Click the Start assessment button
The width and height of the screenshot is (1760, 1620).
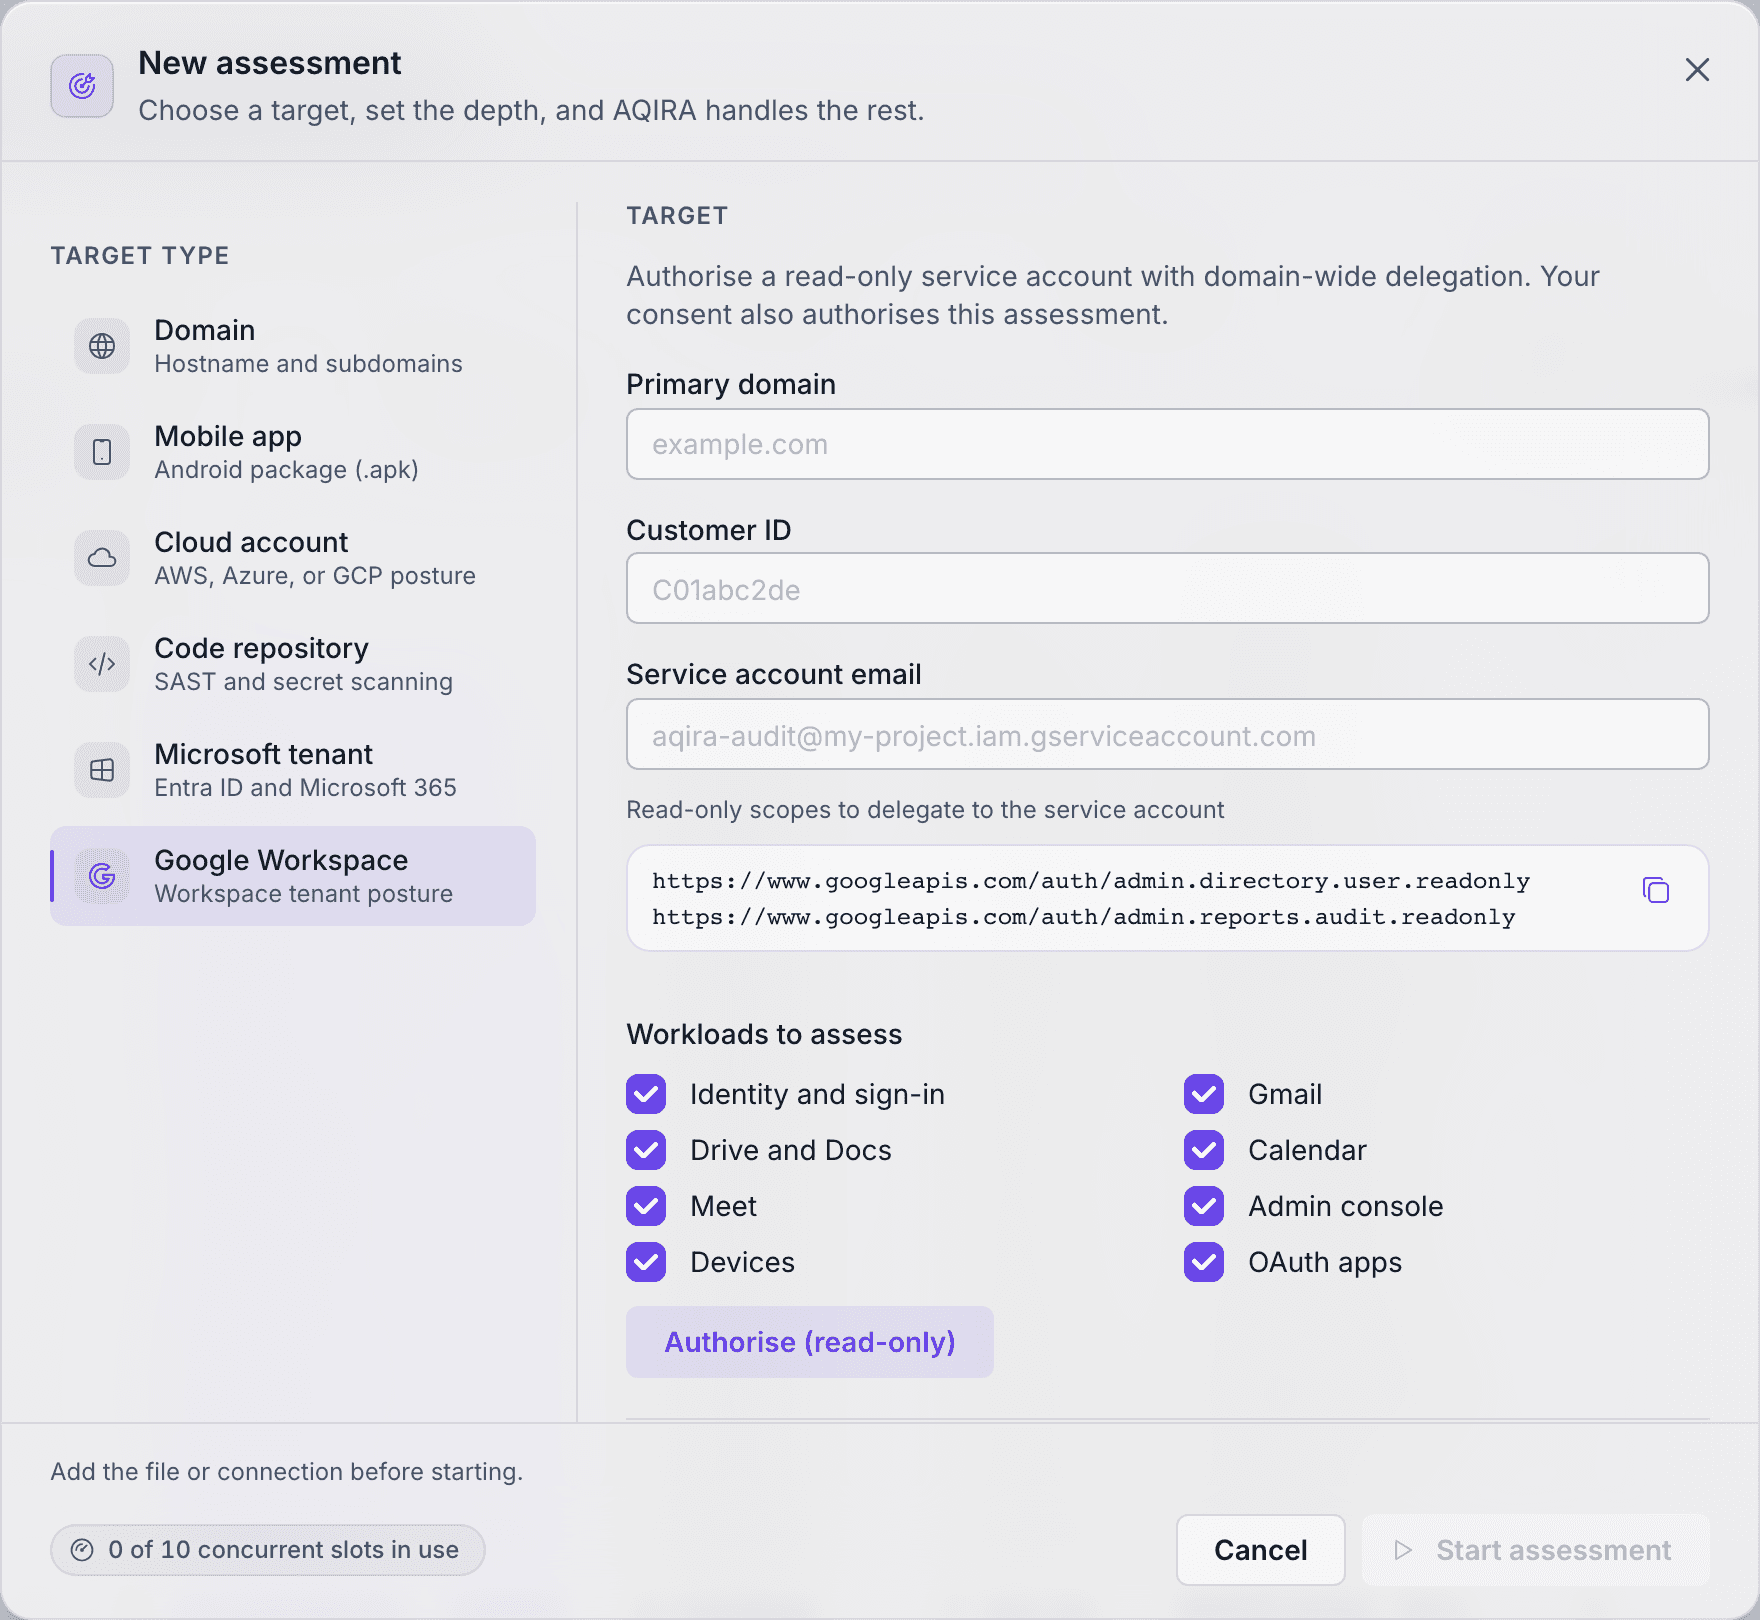1536,1550
